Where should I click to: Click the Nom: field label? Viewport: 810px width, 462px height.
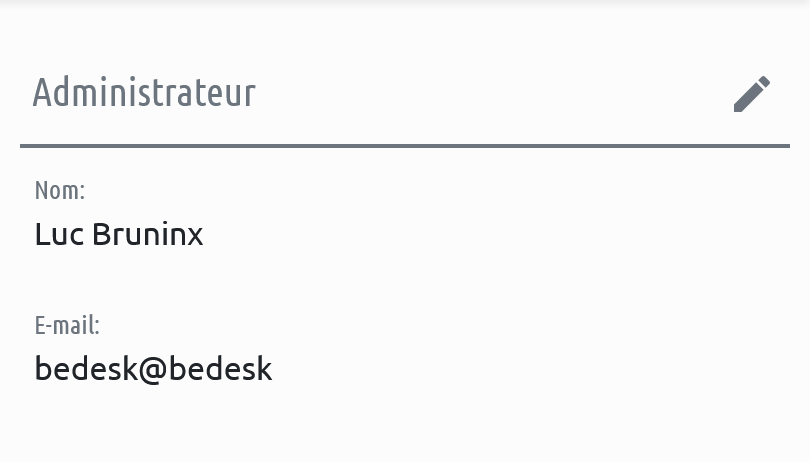[x=60, y=190]
